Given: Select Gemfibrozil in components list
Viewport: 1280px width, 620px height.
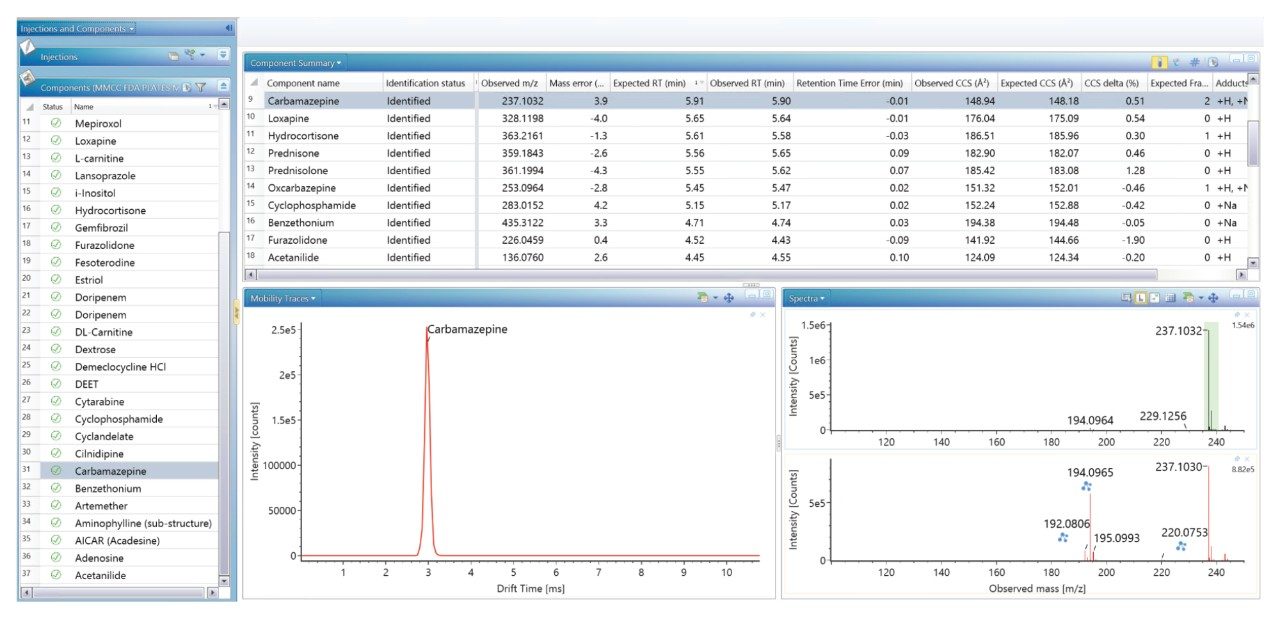Looking at the screenshot, I should click(x=118, y=228).
